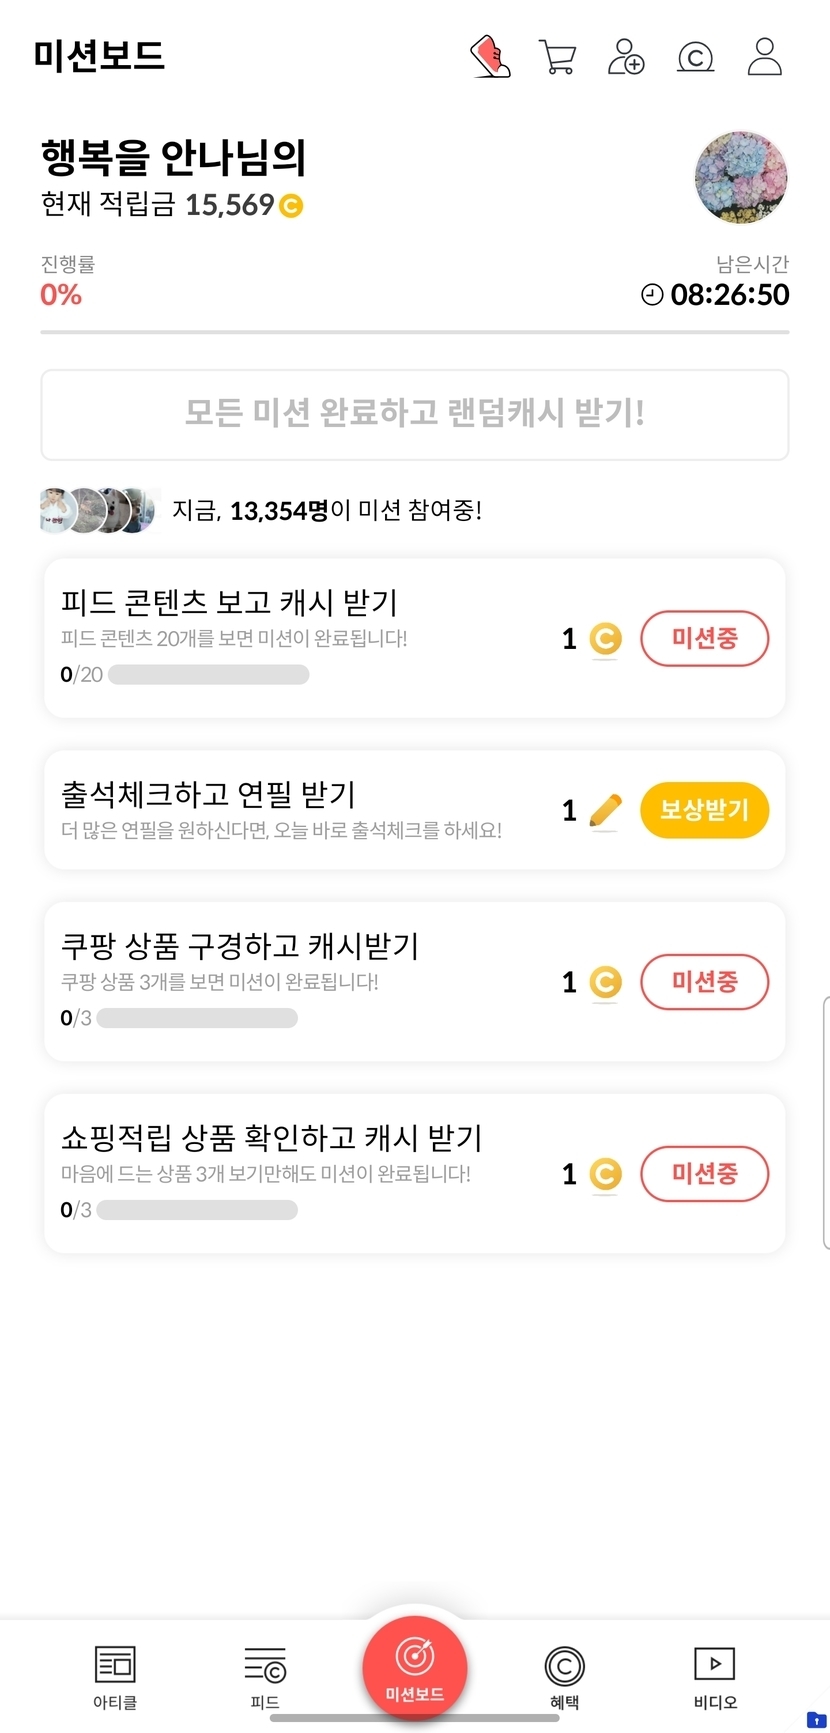Image resolution: width=830 pixels, height=1733 pixels.
Task: Open the 혜택 tab
Action: (x=564, y=1677)
